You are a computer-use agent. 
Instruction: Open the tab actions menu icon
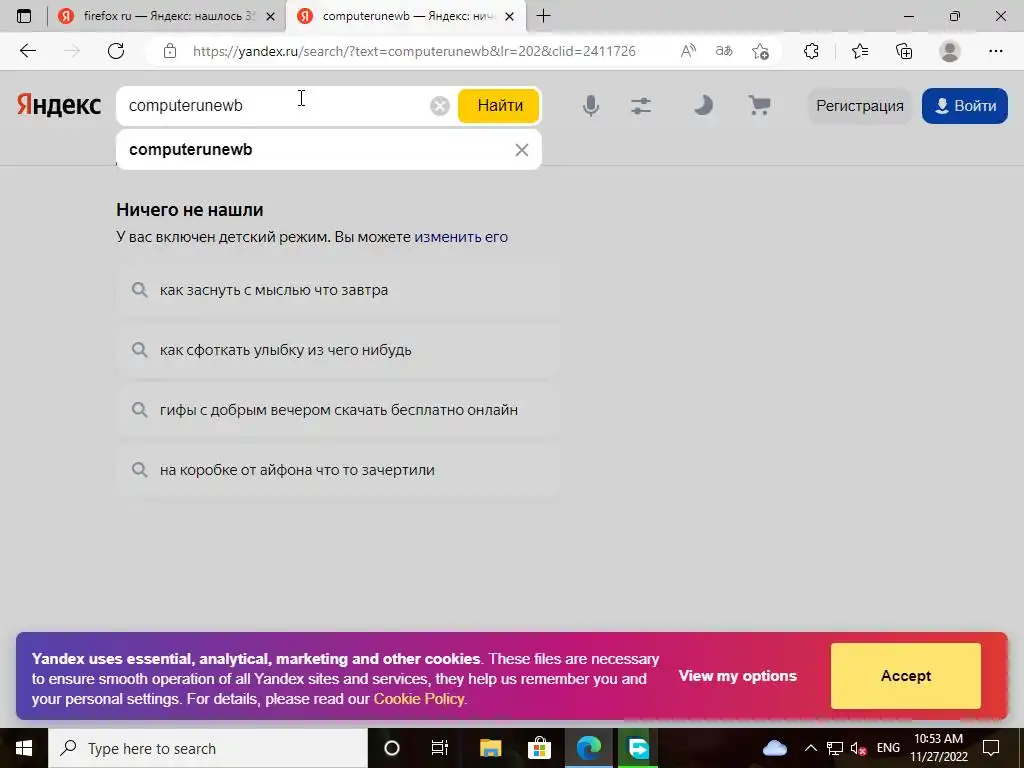[x=24, y=16]
